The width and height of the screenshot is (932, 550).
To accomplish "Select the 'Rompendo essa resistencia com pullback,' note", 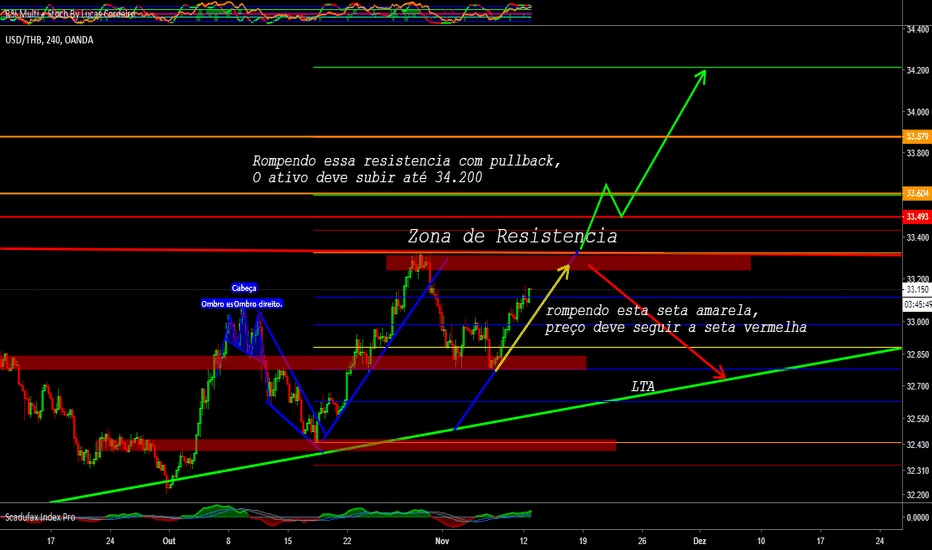I will point(407,161).
